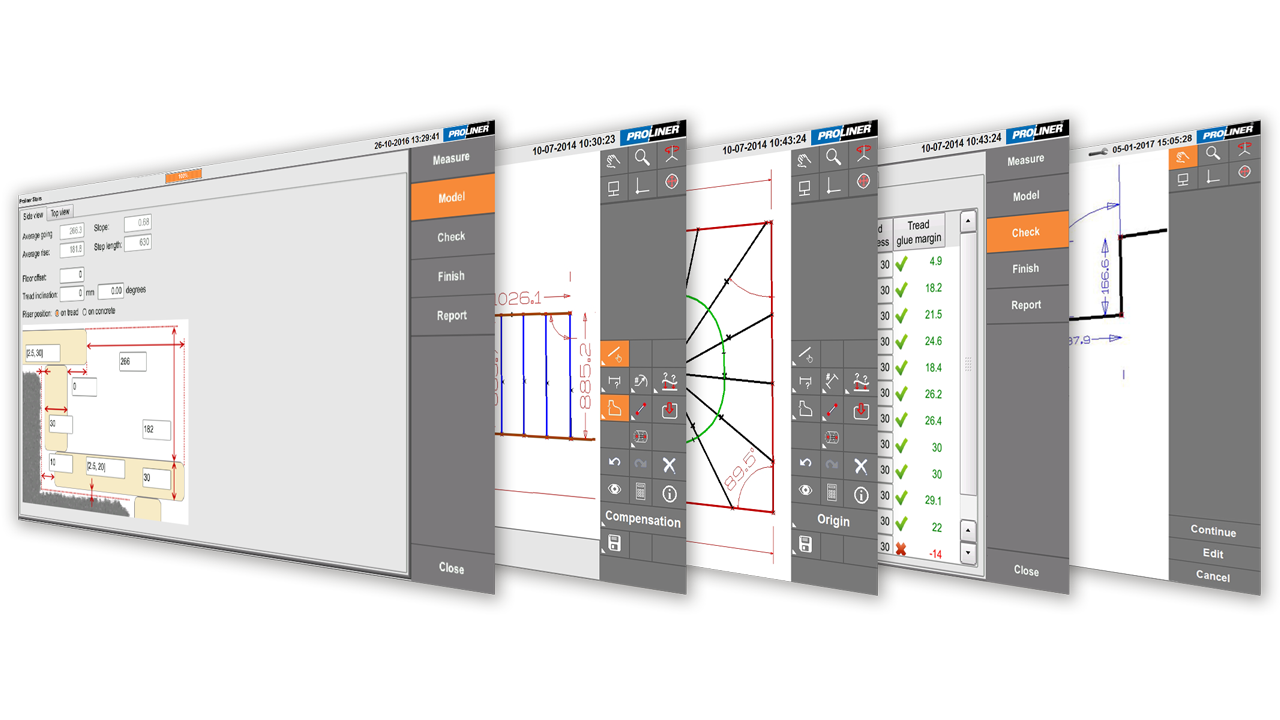This screenshot has height=720, width=1280.
Task: Select the stair shape tool in Origin panel
Action: [806, 408]
